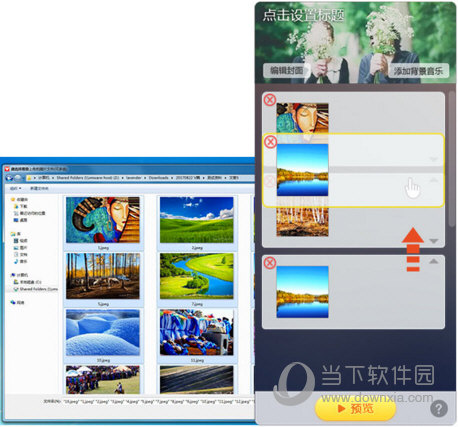Screen dimensions: 458x427
Task: Select Shared Folders breadcrumb in address bar
Action: 87,178
